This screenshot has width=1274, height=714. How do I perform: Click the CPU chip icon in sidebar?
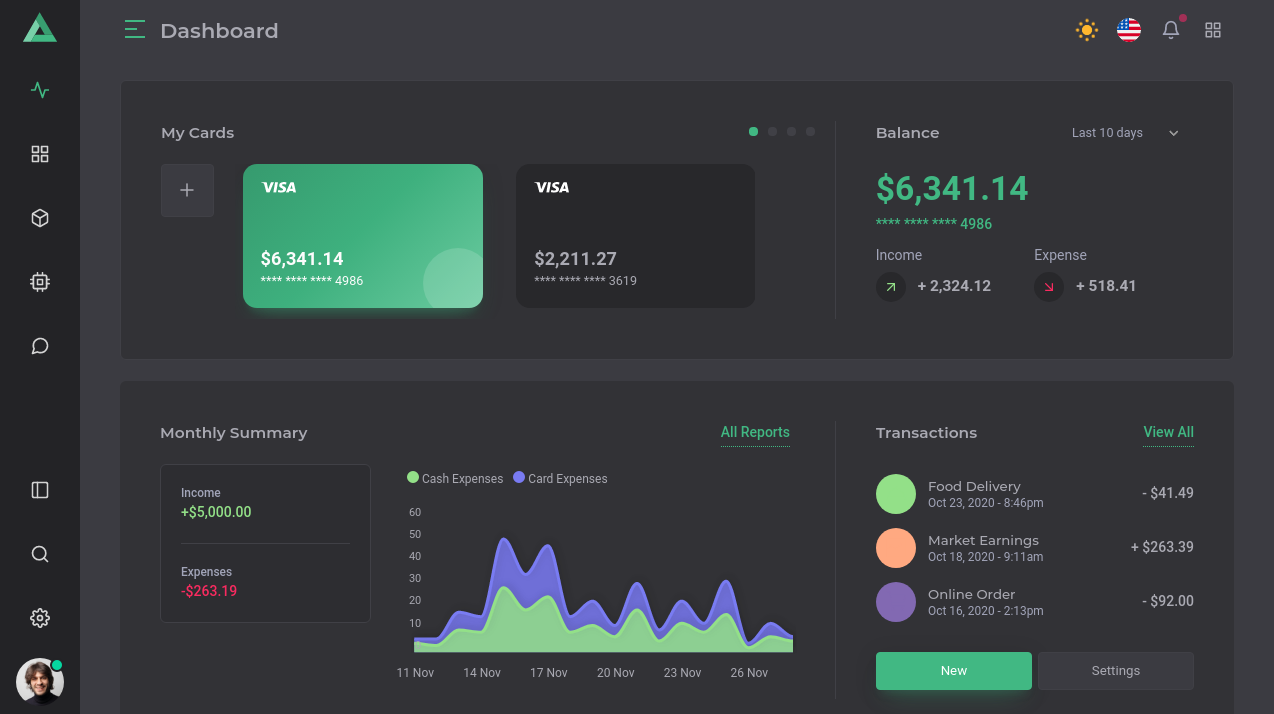click(x=40, y=282)
